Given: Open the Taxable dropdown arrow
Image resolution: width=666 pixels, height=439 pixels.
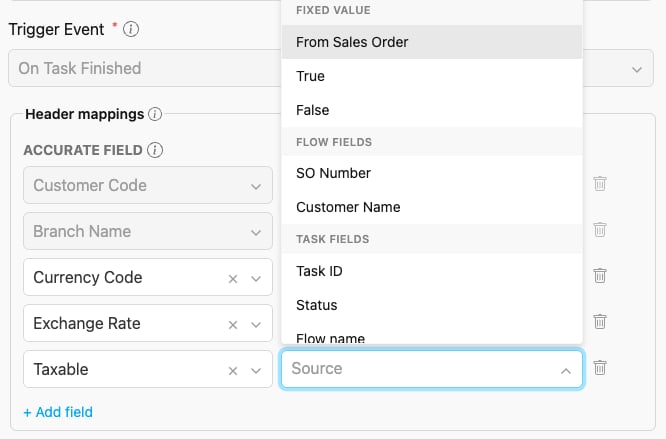Looking at the screenshot, I should click(x=256, y=371).
